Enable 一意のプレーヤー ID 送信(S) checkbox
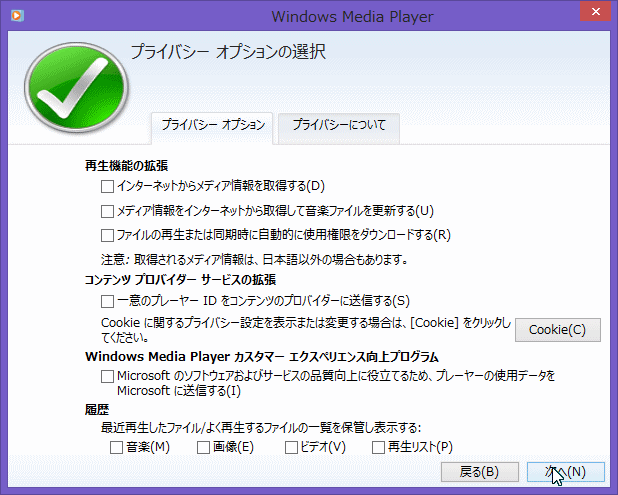This screenshot has height=495, width=618. [108, 300]
